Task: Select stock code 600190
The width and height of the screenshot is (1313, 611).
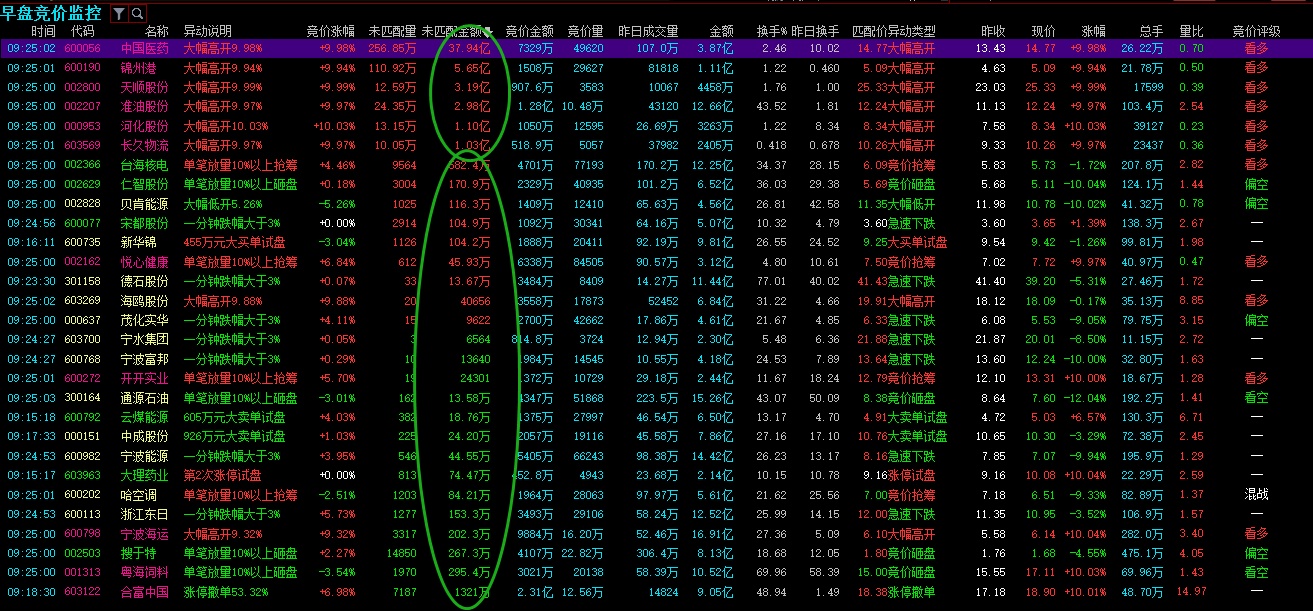Action: click(x=82, y=68)
